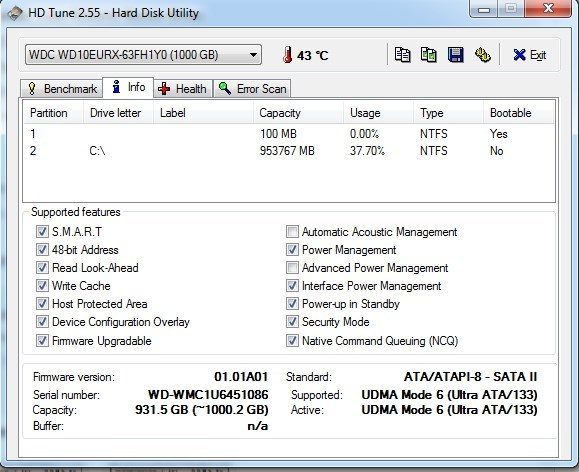Click standard value ATA/ATAPI-8 - SATA II

(470, 377)
